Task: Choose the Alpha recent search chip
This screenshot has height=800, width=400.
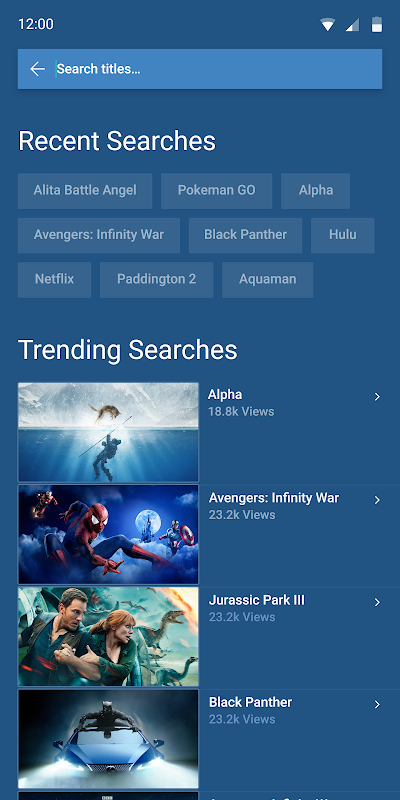Action: point(316,191)
